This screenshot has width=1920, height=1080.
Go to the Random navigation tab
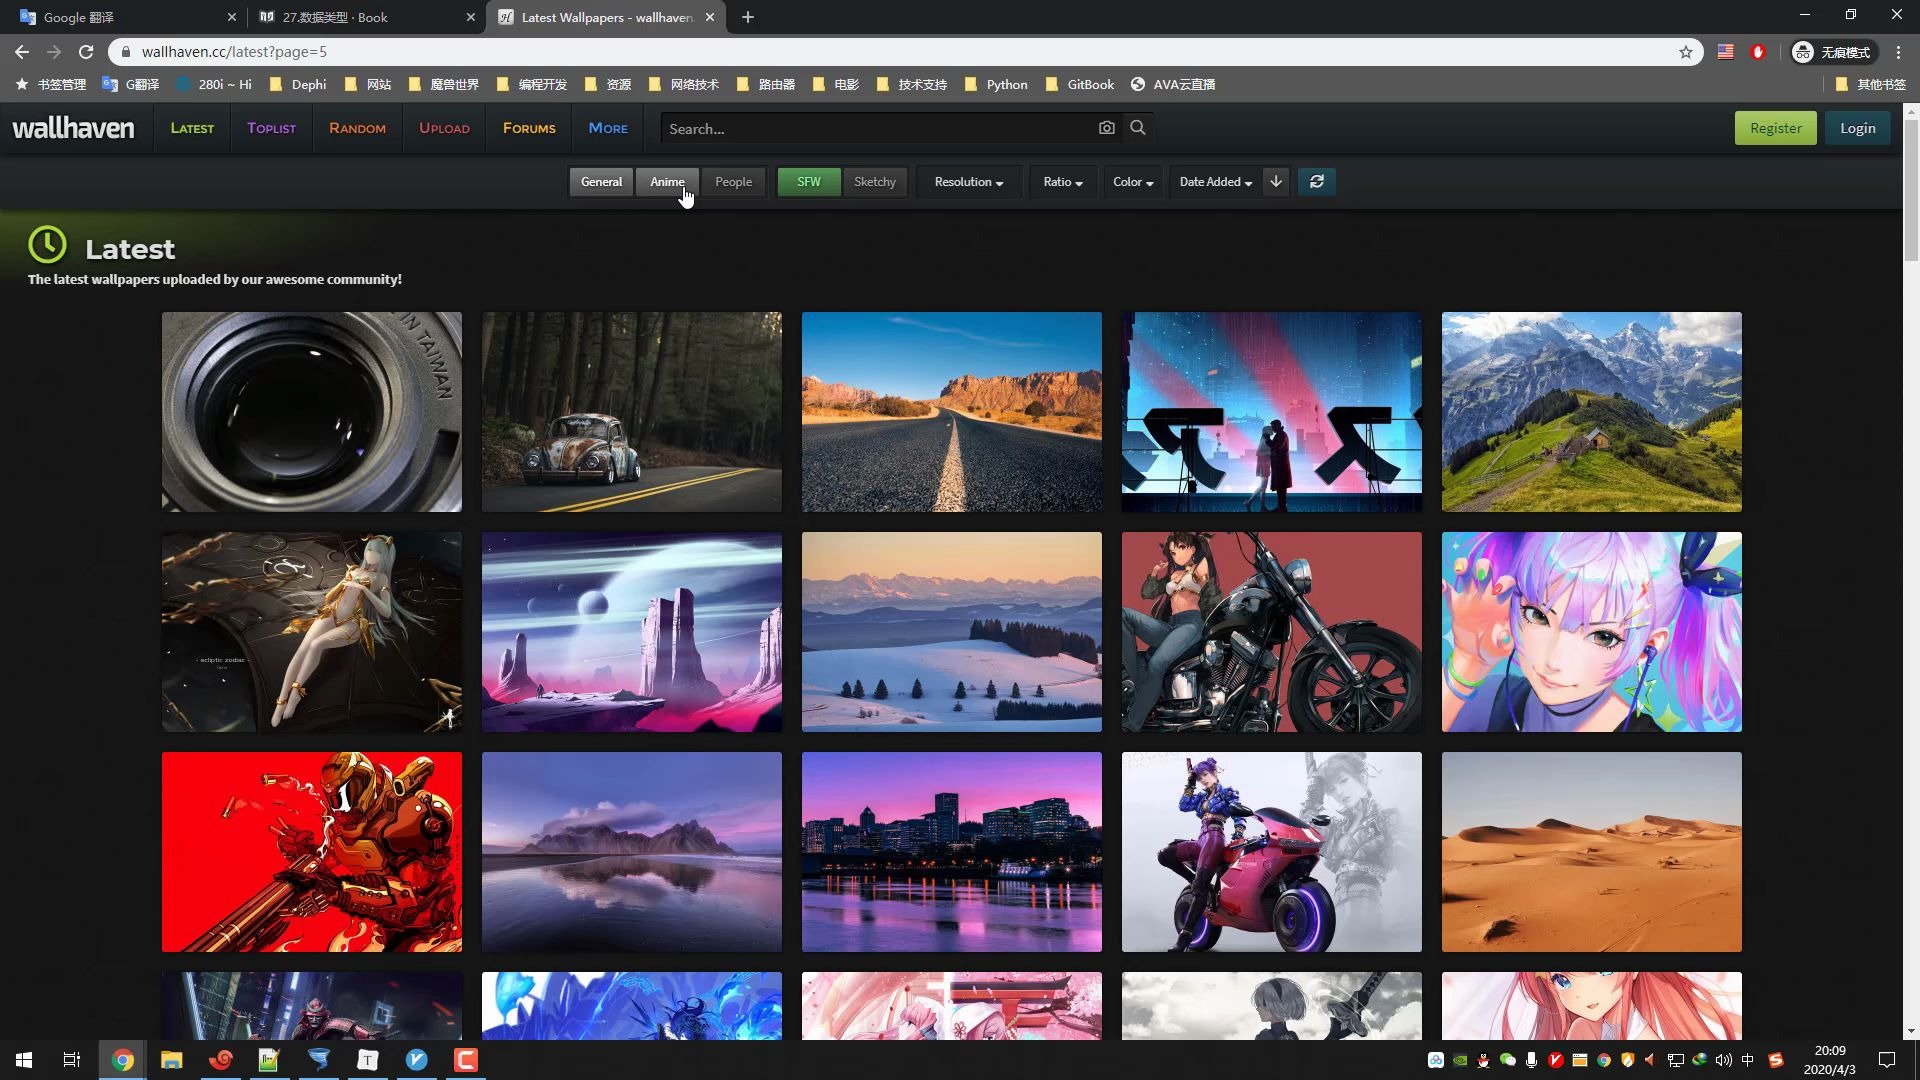pyautogui.click(x=357, y=128)
